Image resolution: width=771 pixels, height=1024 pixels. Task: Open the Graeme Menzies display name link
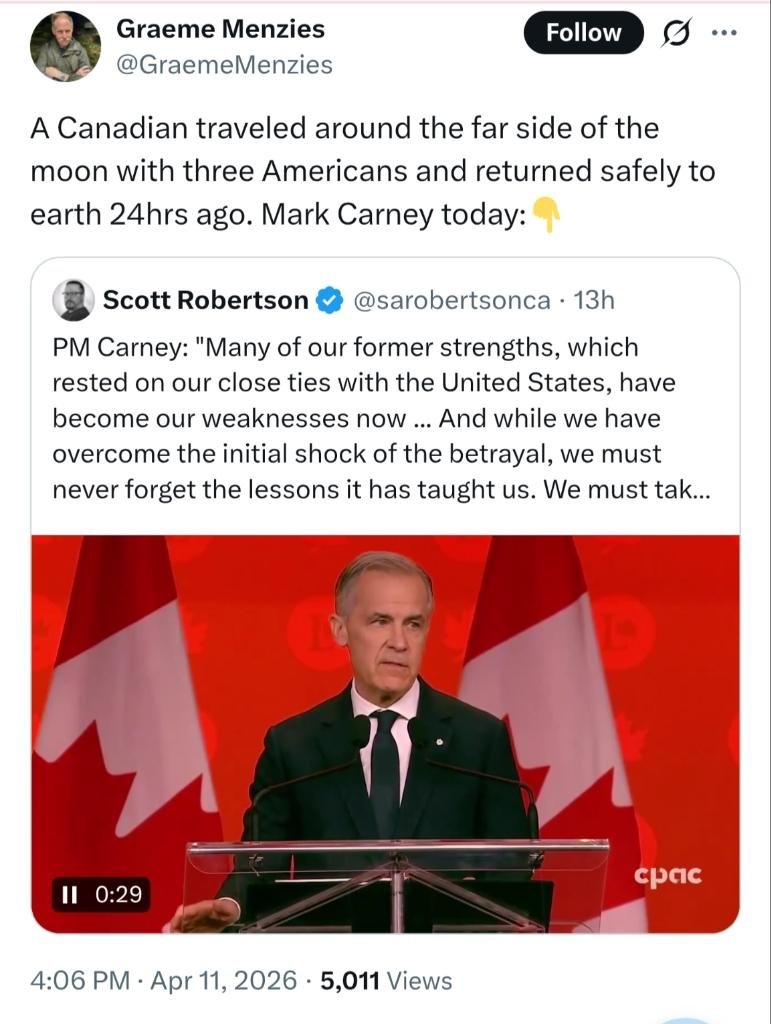click(220, 30)
